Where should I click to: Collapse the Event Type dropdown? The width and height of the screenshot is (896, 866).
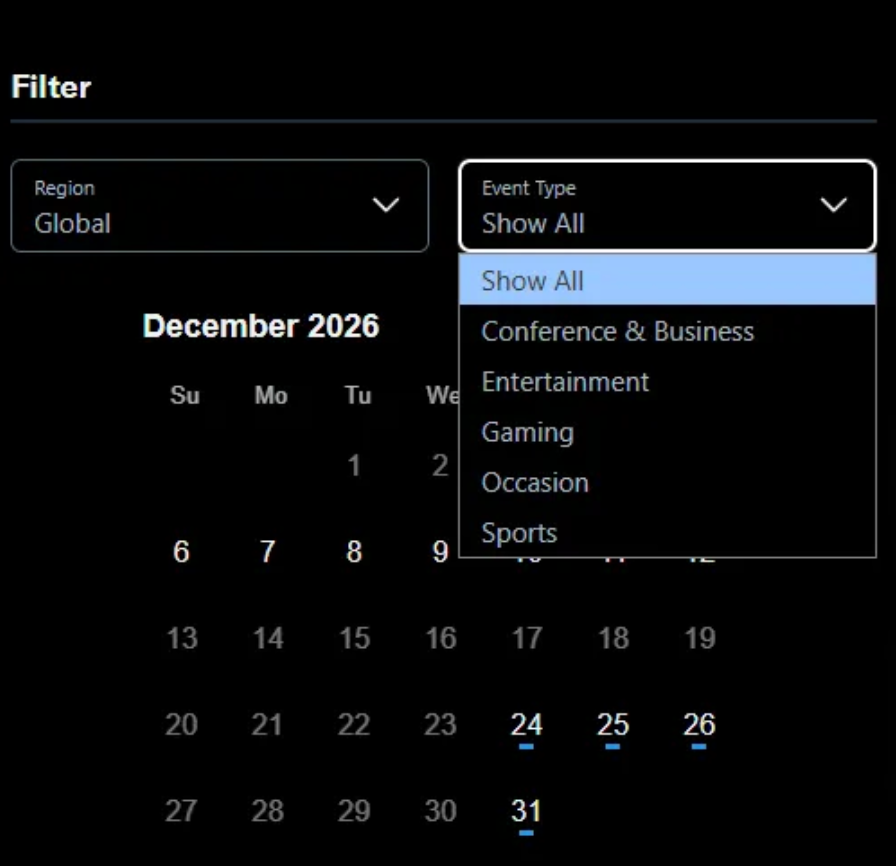coord(667,206)
